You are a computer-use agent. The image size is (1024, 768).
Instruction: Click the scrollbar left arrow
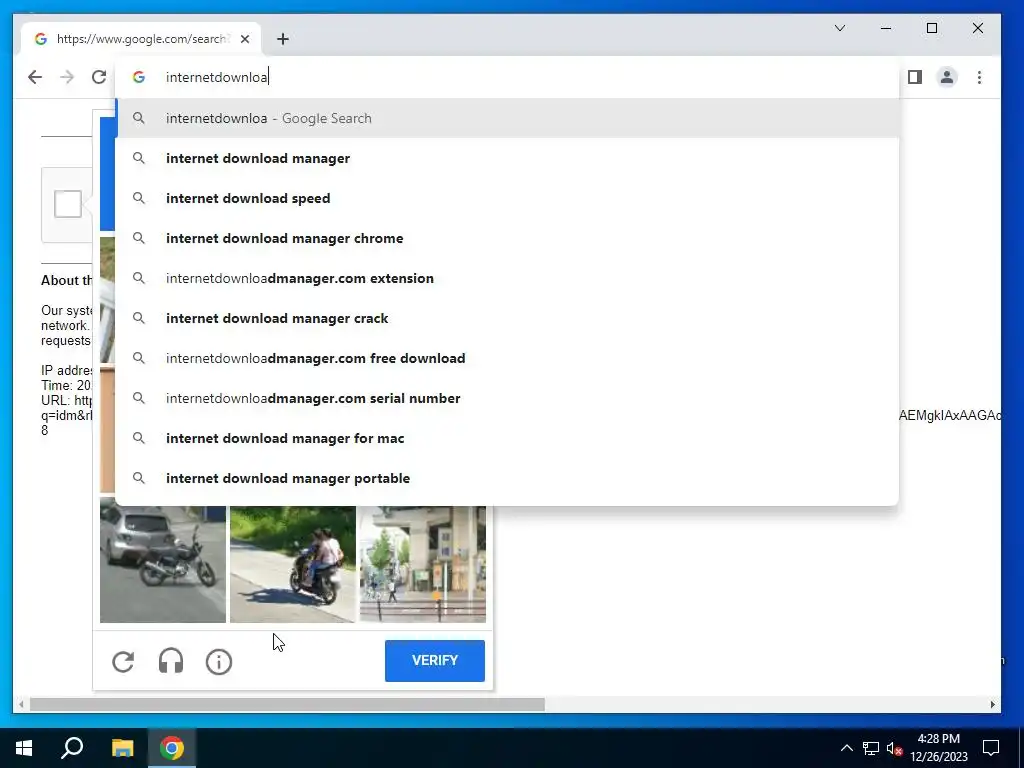click(22, 705)
